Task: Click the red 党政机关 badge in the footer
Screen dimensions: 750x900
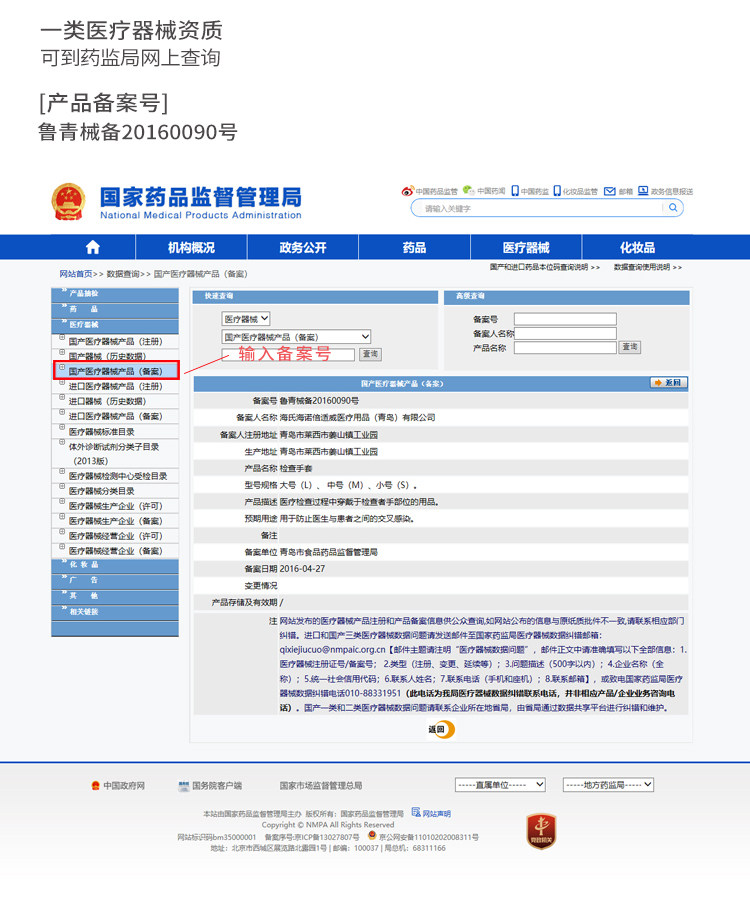Action: tap(541, 831)
